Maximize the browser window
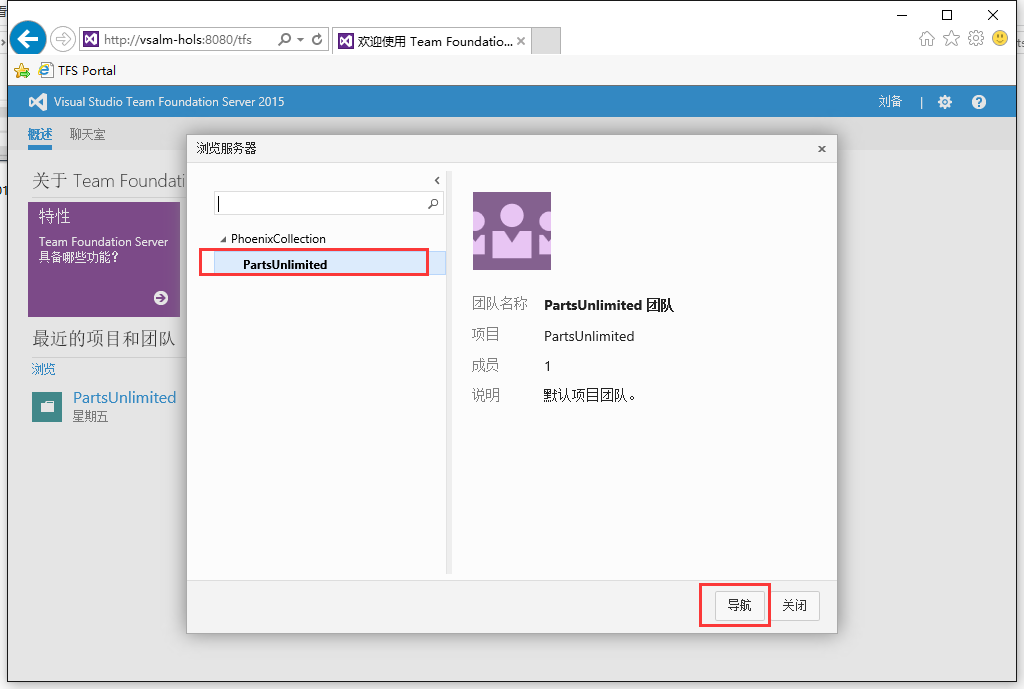1024x689 pixels. [x=947, y=15]
